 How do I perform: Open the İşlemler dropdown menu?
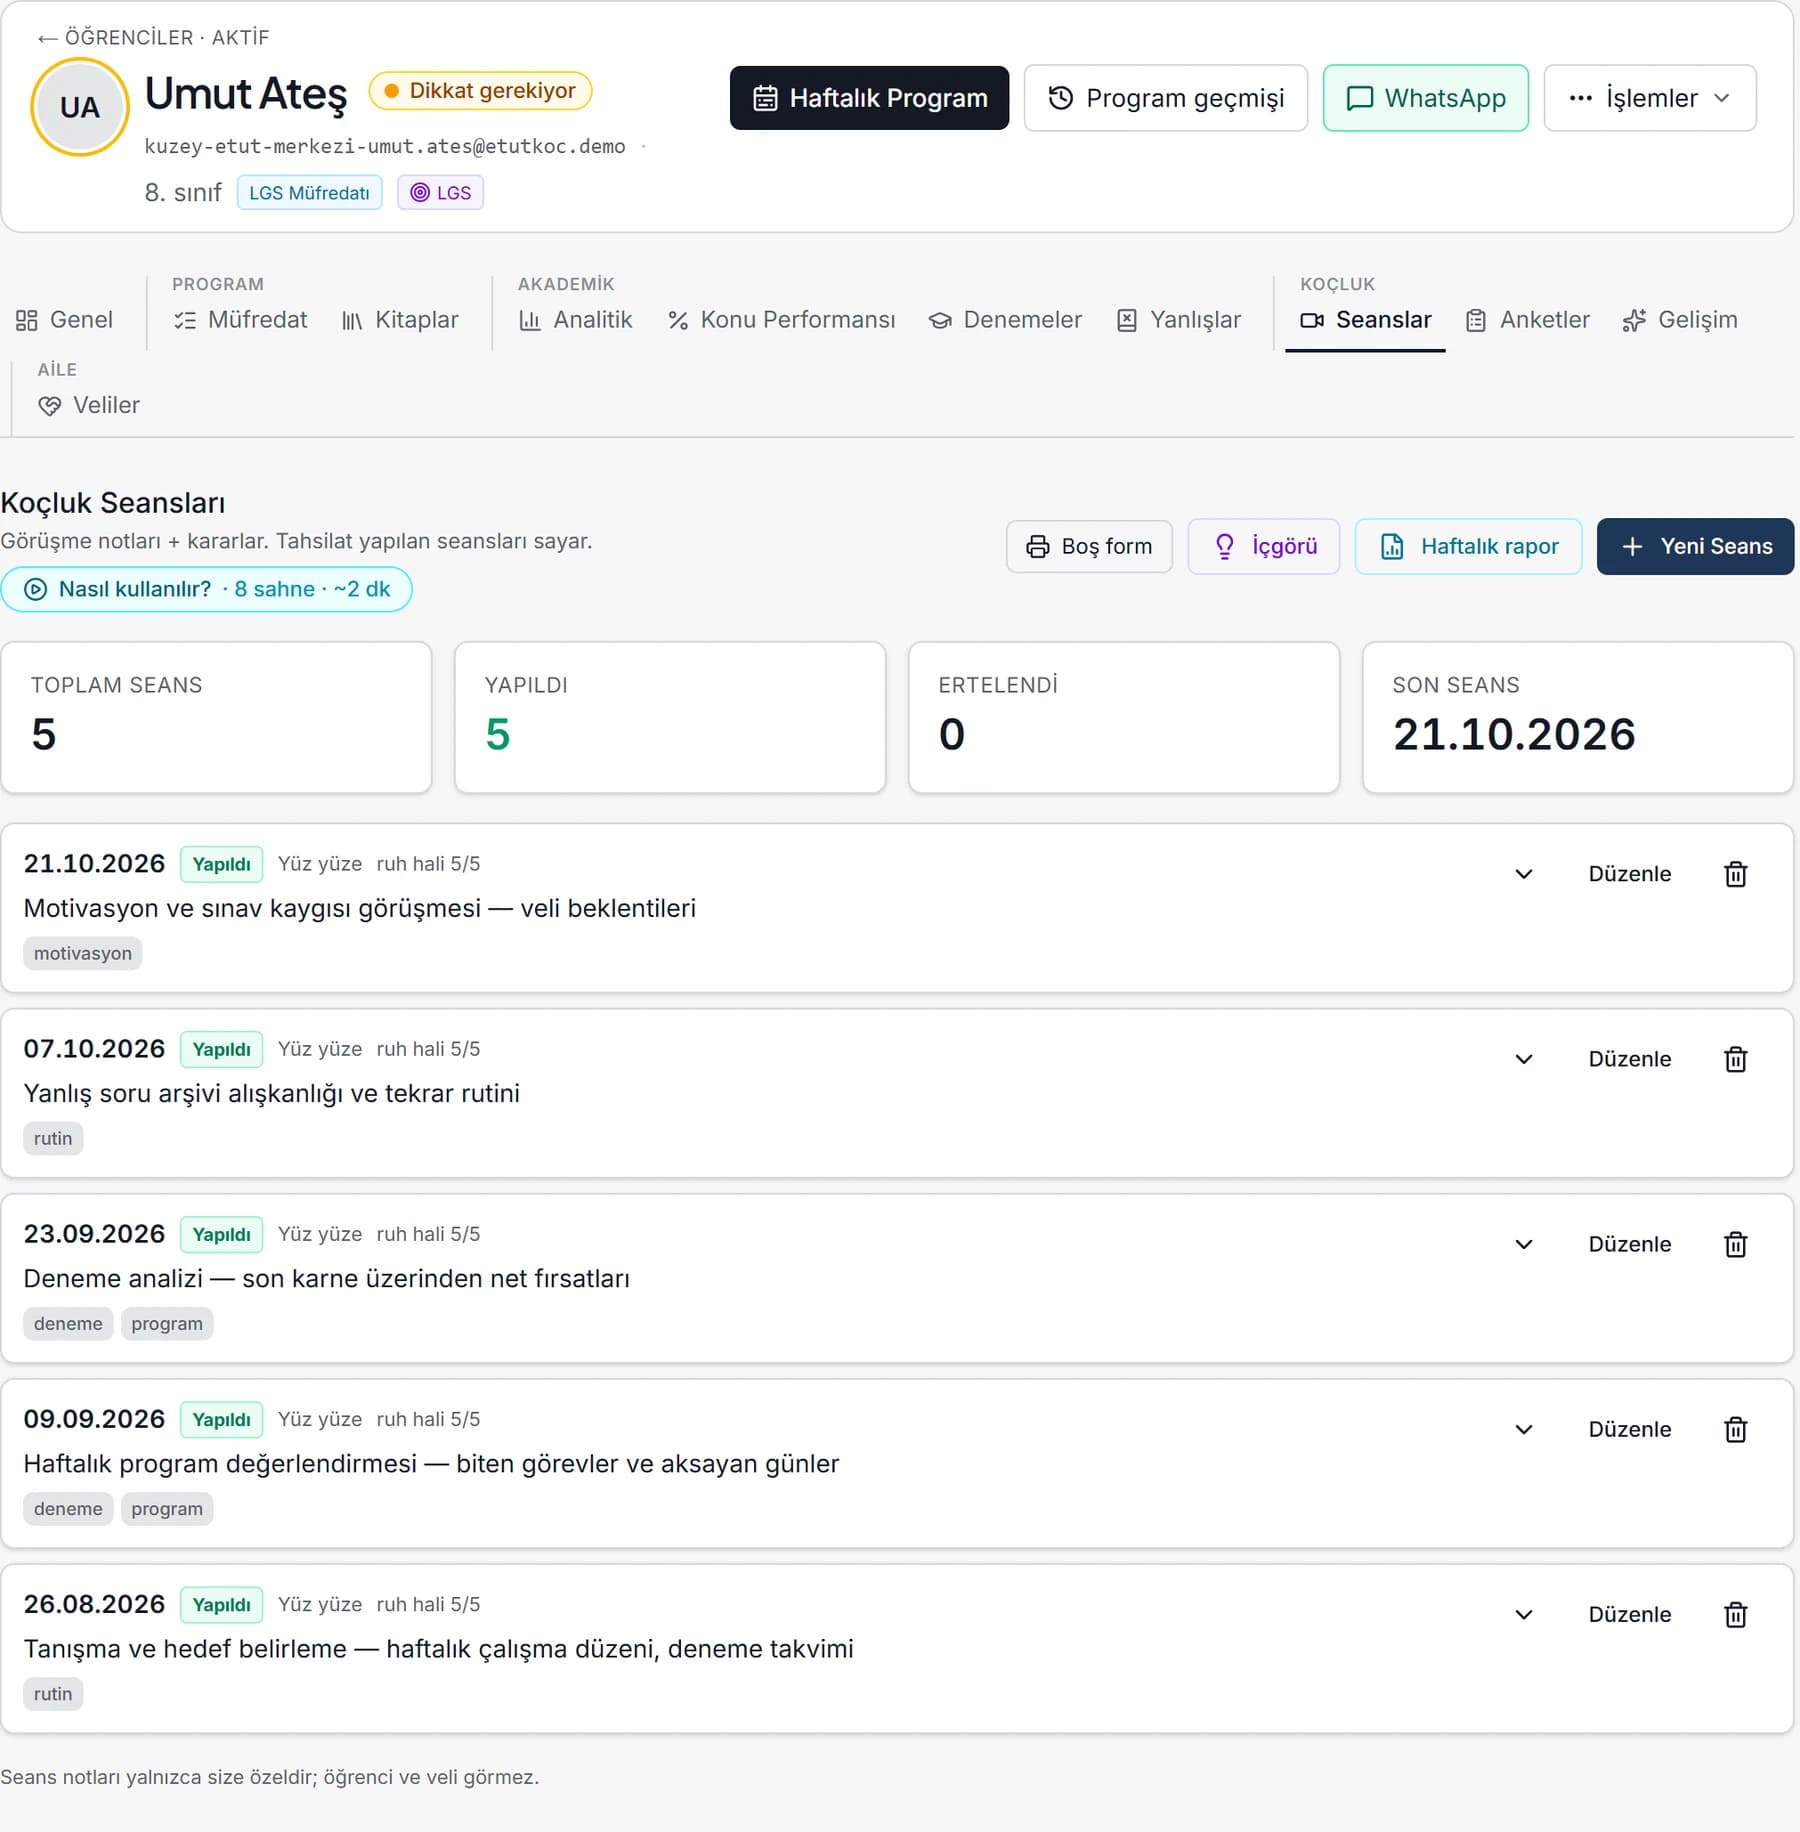[x=1649, y=98]
